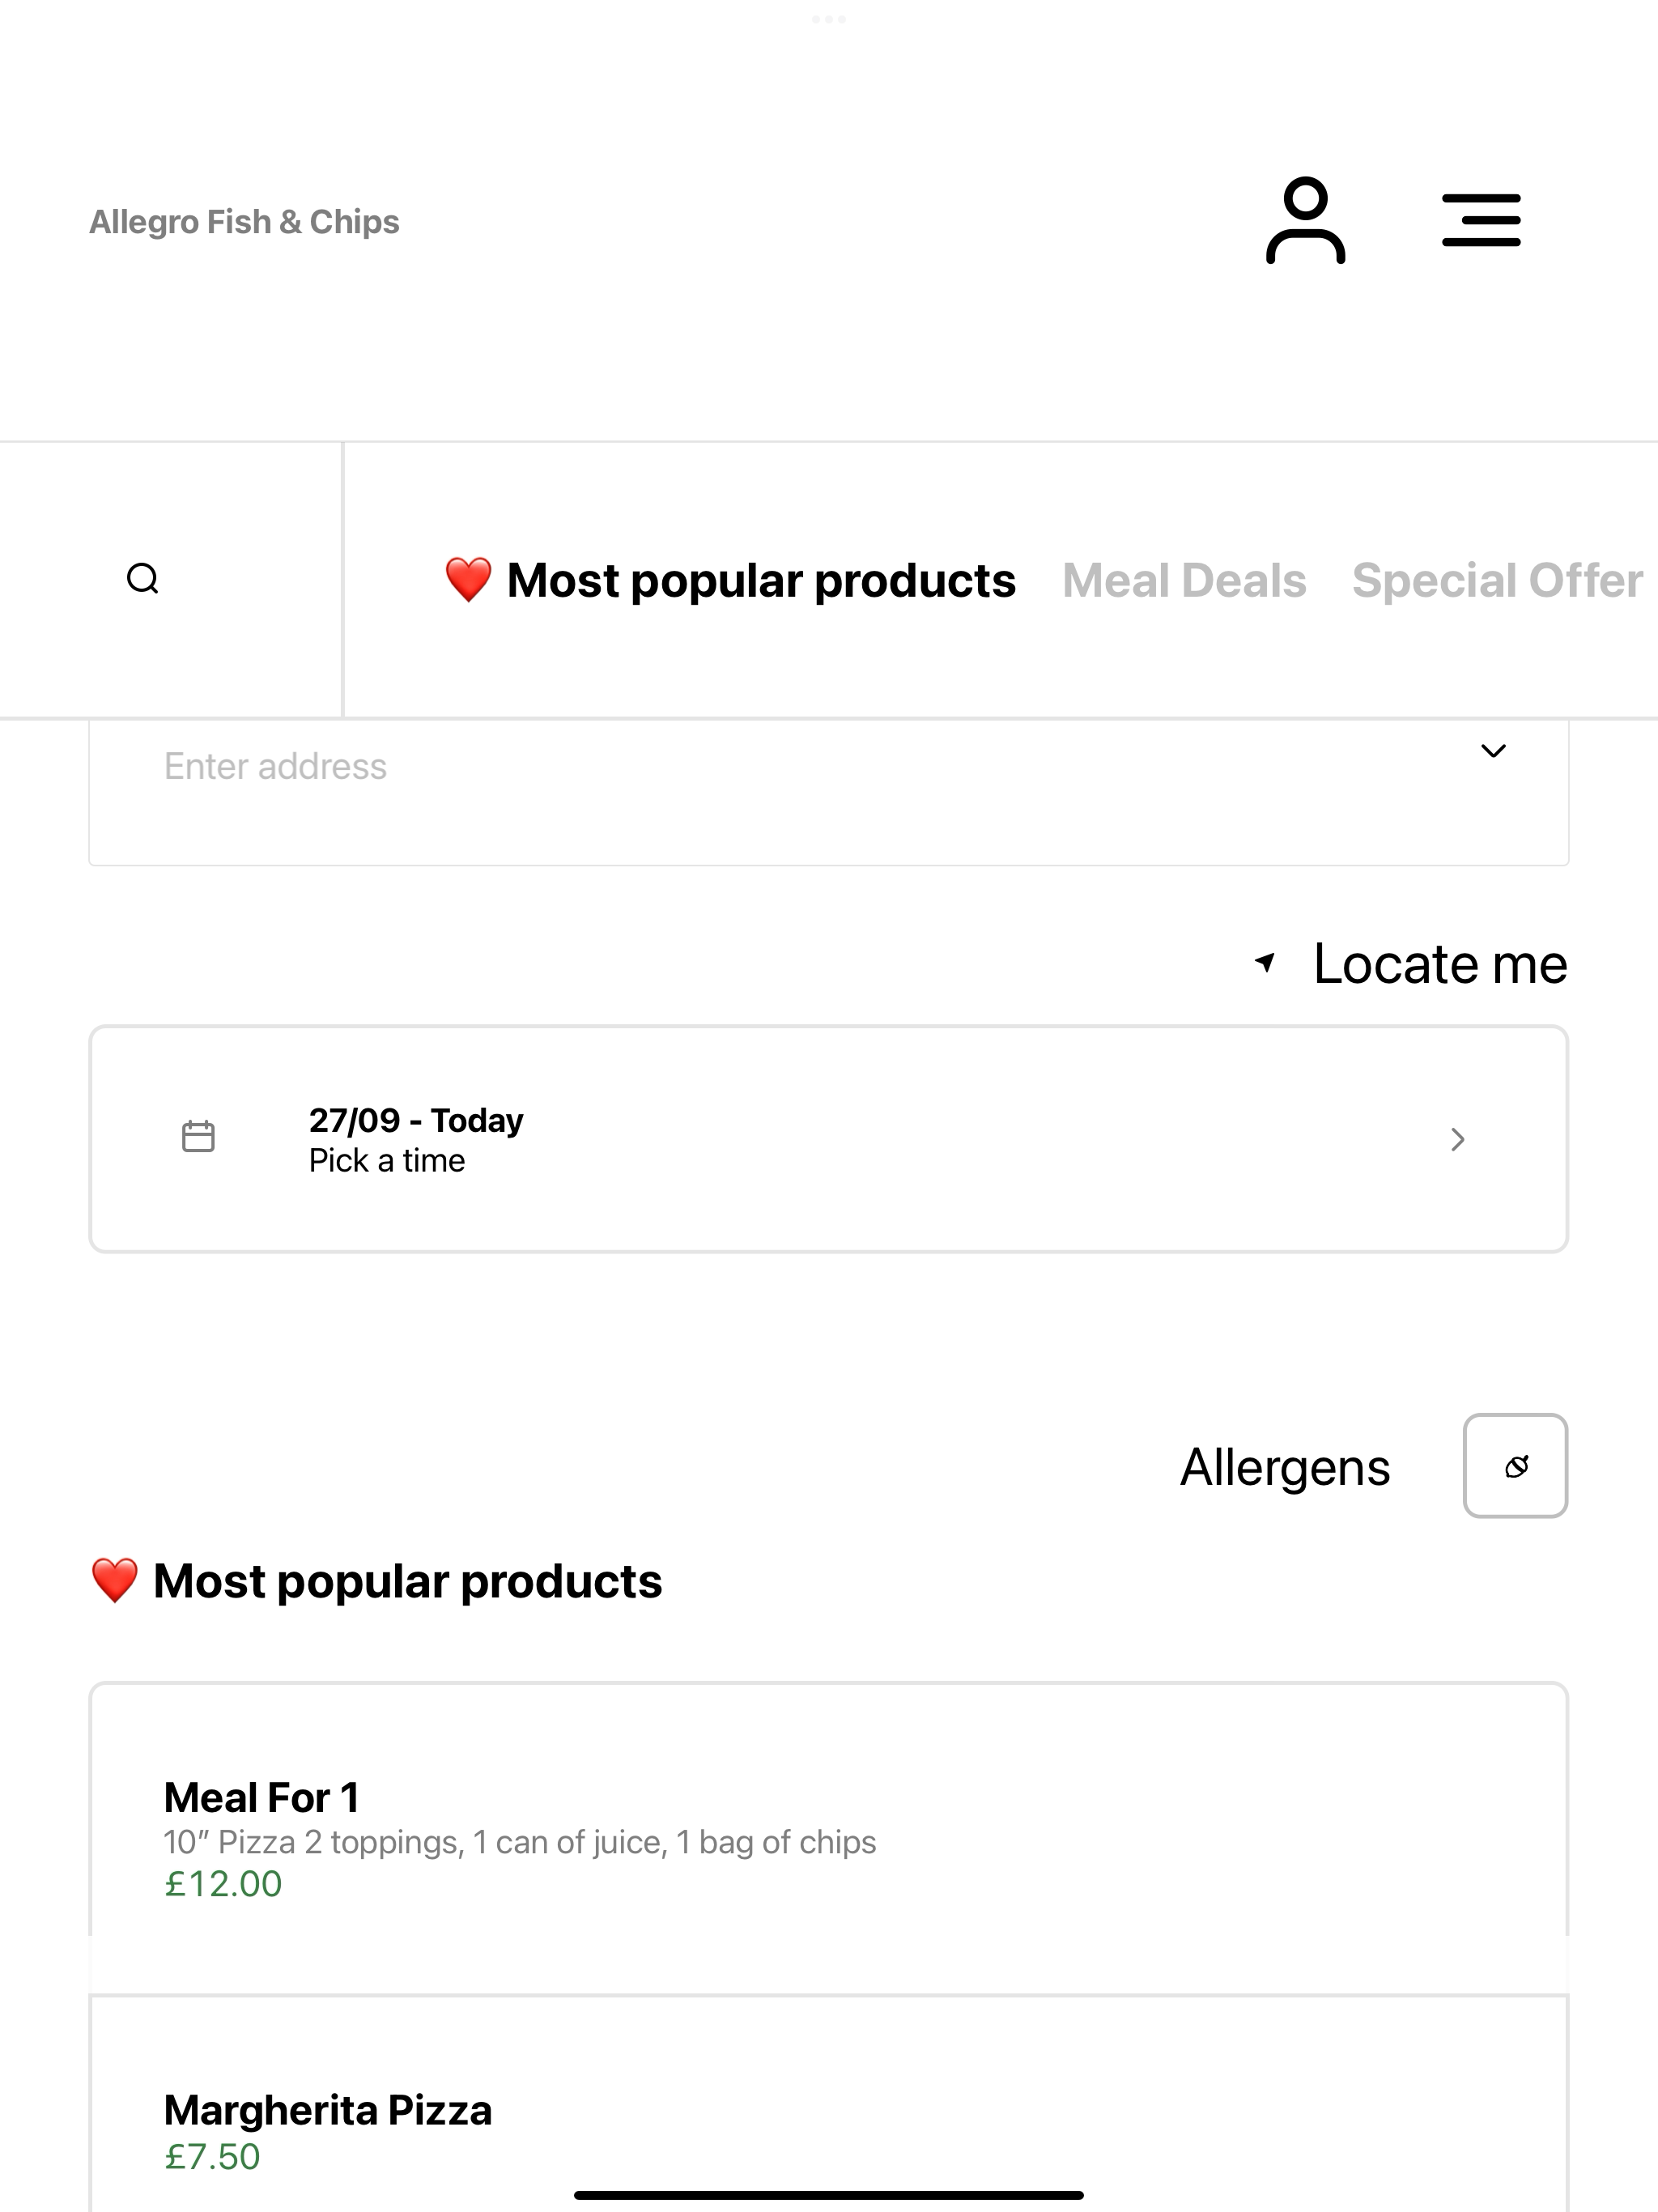The height and width of the screenshot is (2212, 1658).
Task: Expand the address dropdown chevron
Action: (1493, 751)
